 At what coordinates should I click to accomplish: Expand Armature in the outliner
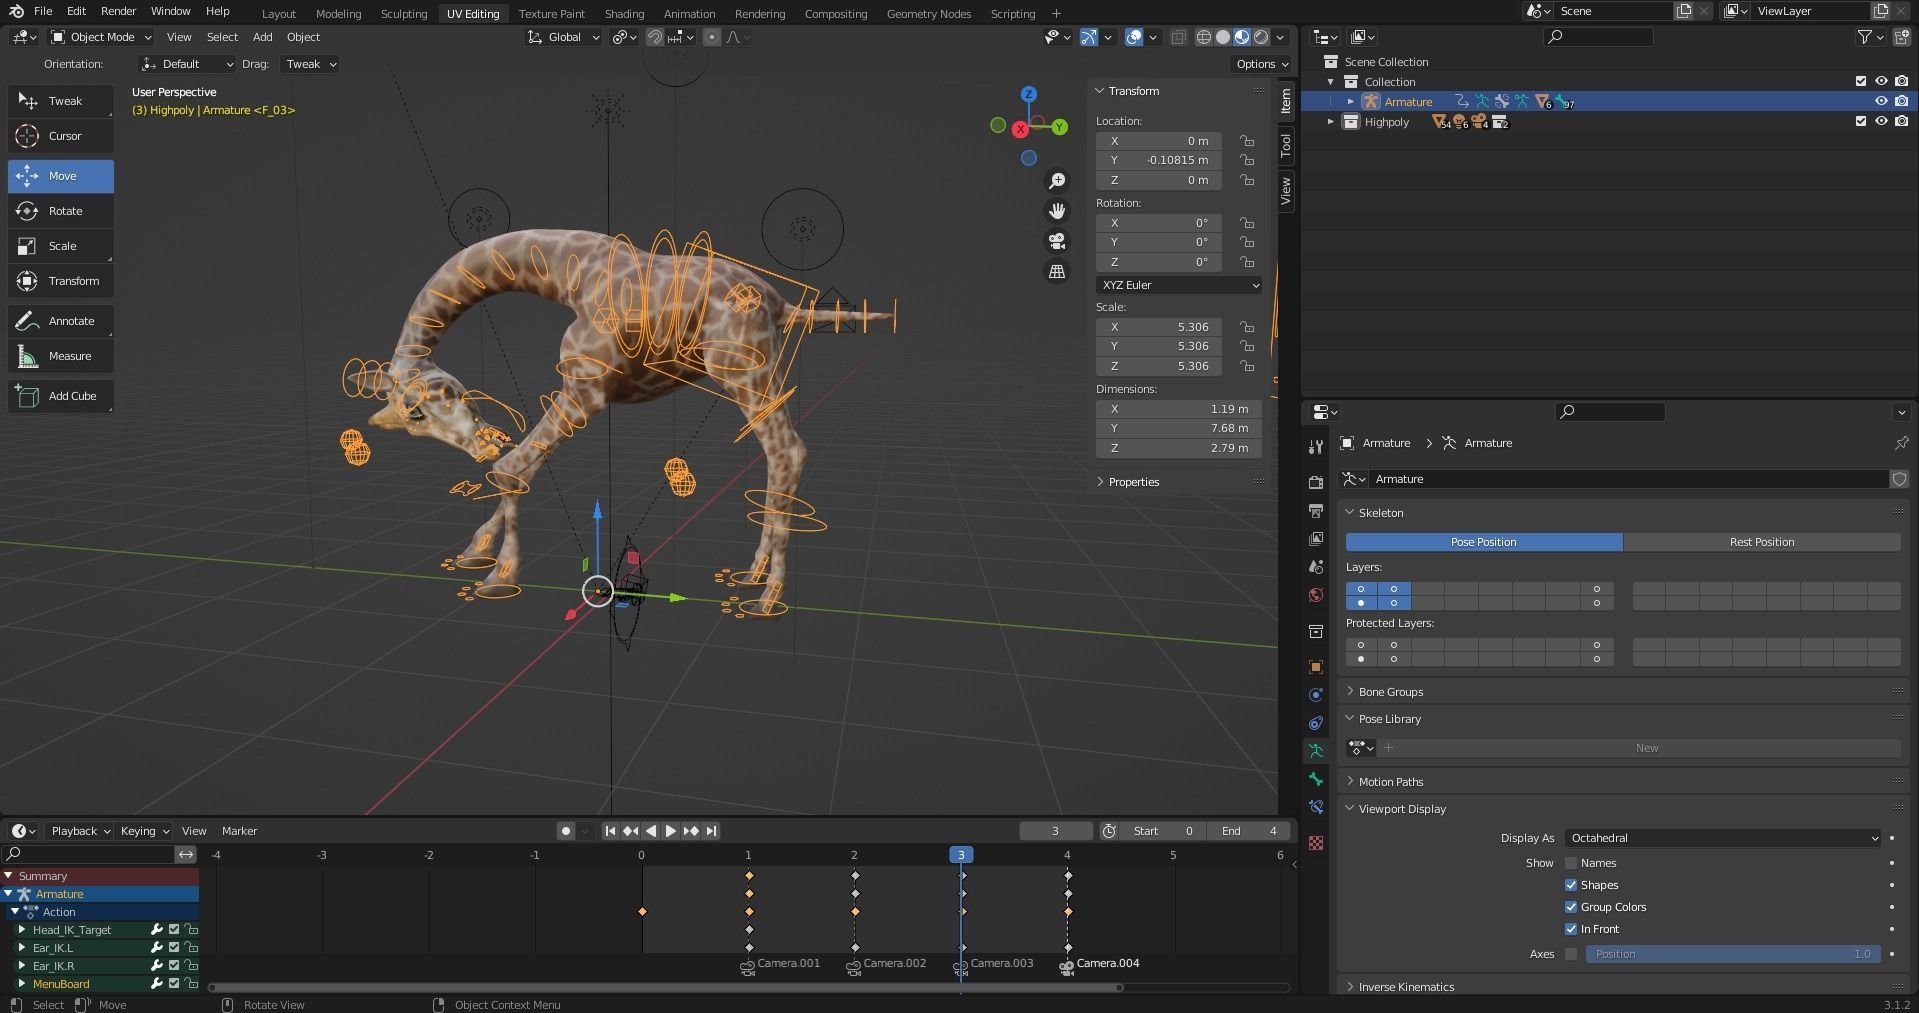[x=1350, y=102]
